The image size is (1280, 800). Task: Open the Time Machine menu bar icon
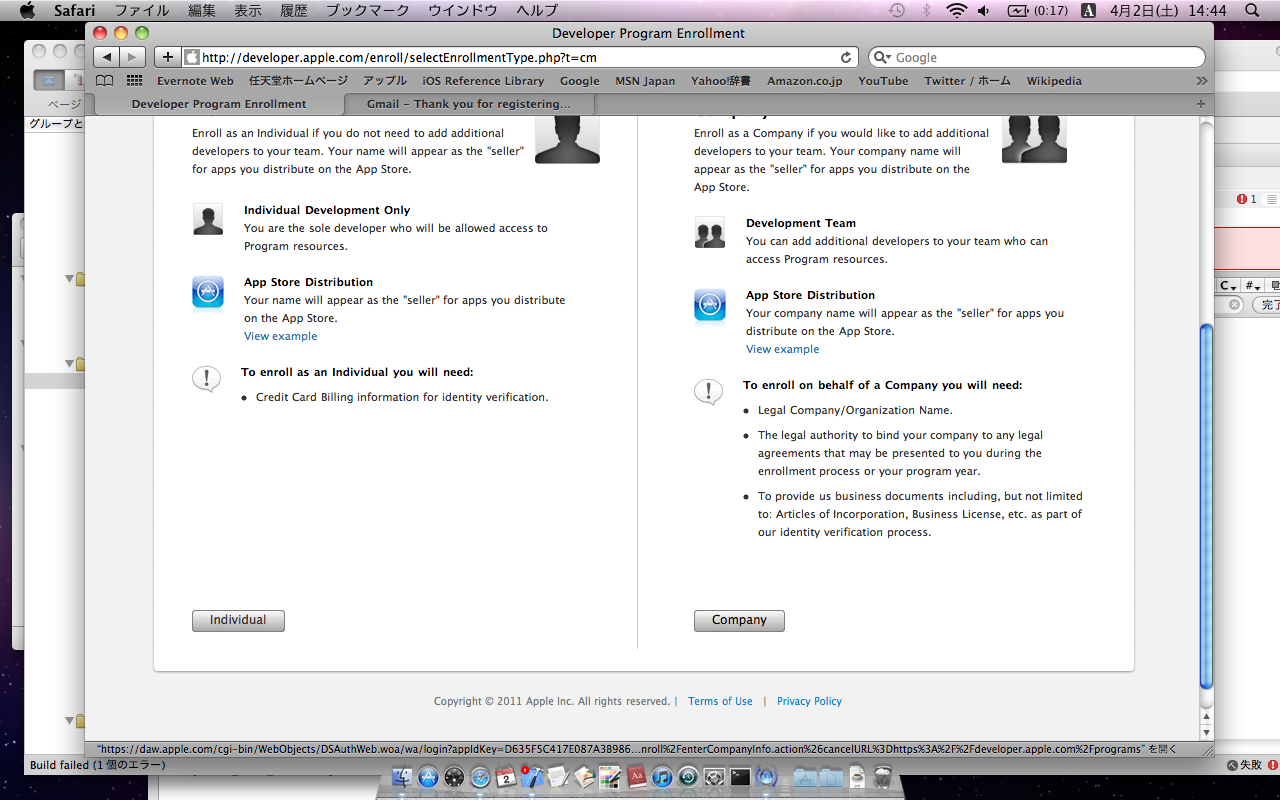tap(897, 10)
